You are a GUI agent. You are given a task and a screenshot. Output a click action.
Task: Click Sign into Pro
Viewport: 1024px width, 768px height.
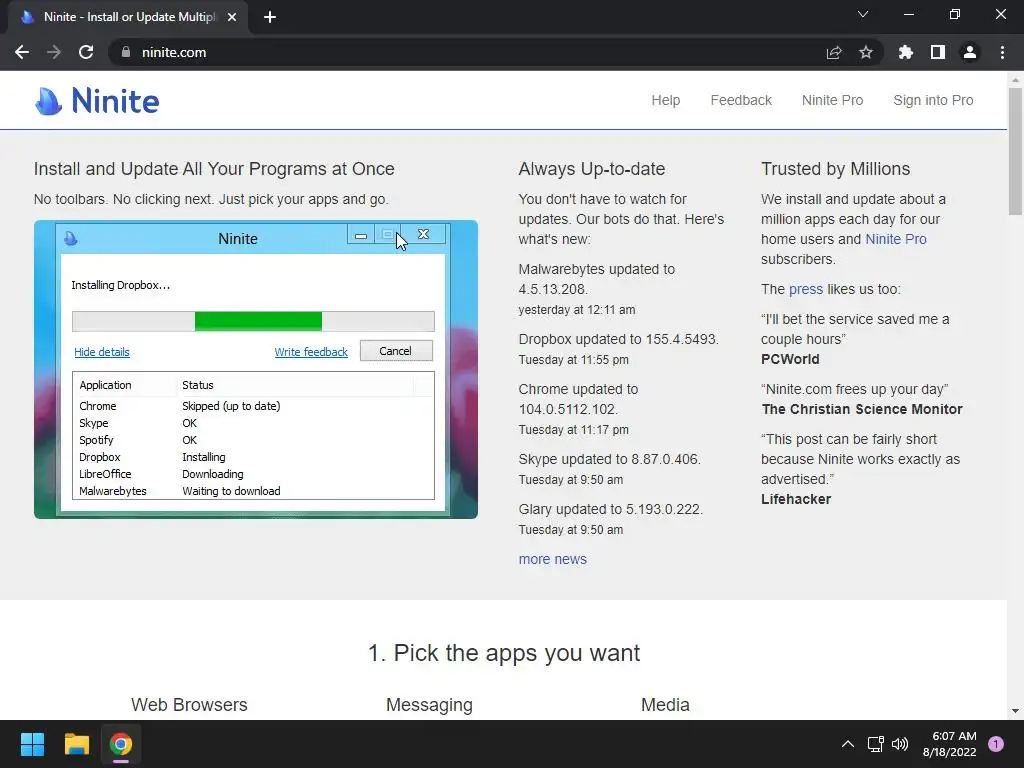click(x=933, y=100)
